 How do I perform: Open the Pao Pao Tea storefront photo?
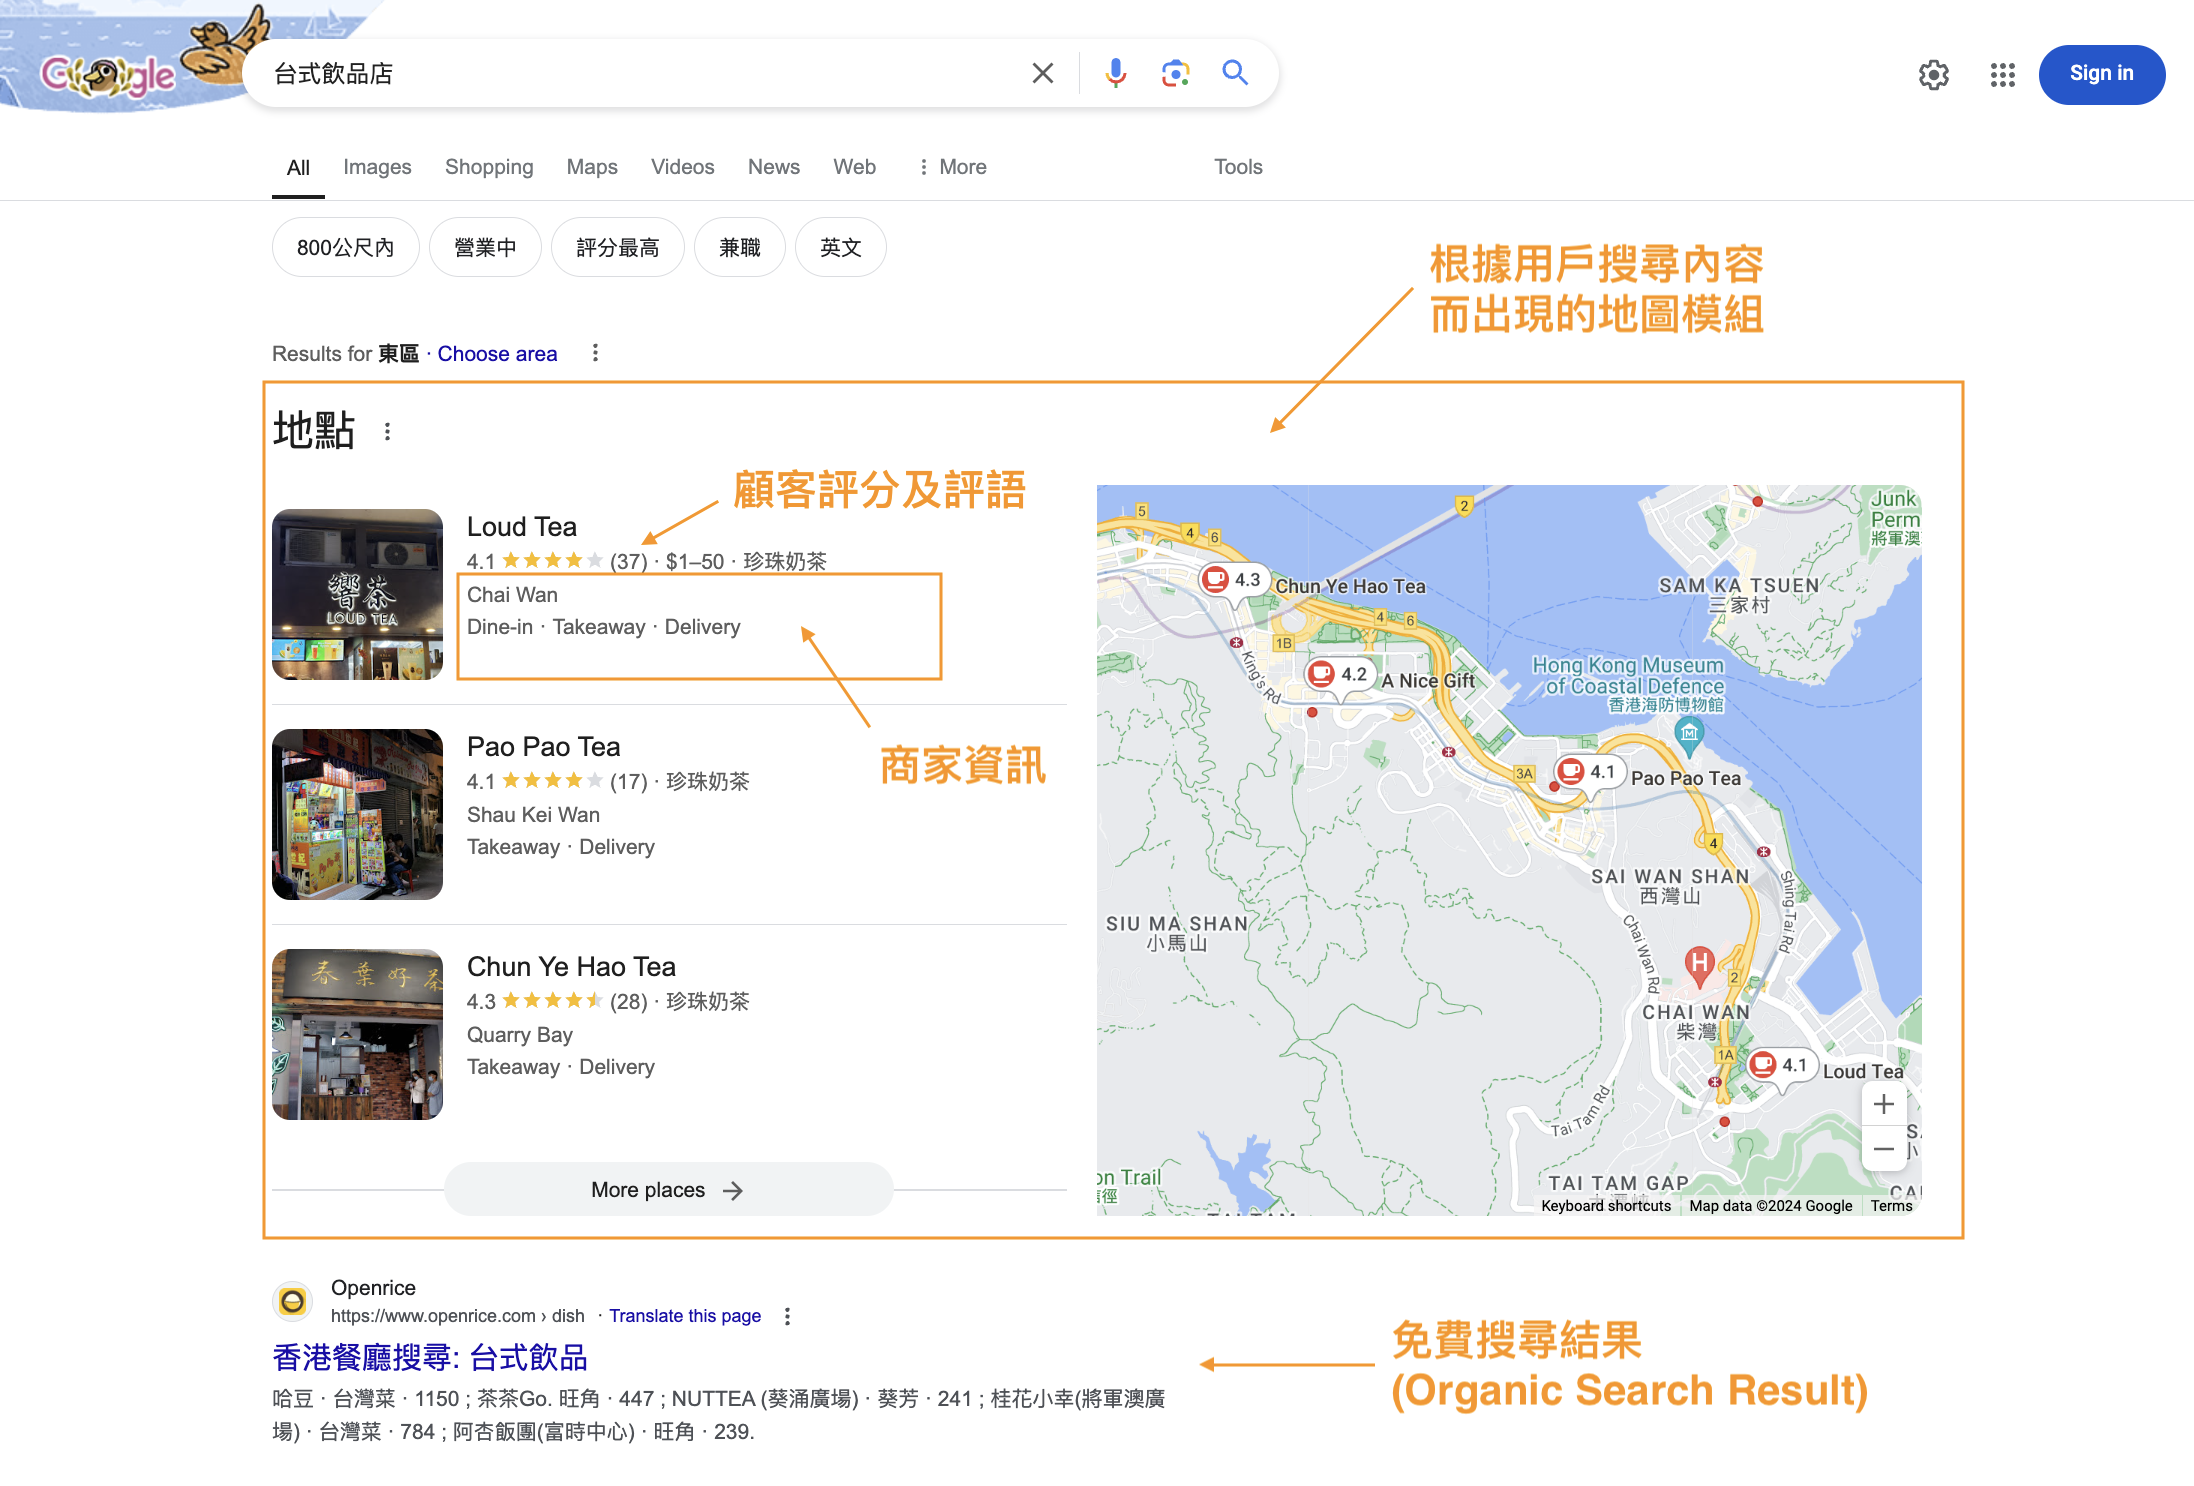357,815
